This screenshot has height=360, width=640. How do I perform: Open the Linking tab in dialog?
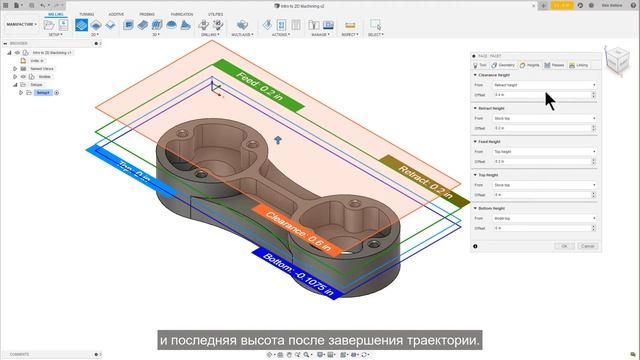click(x=579, y=65)
